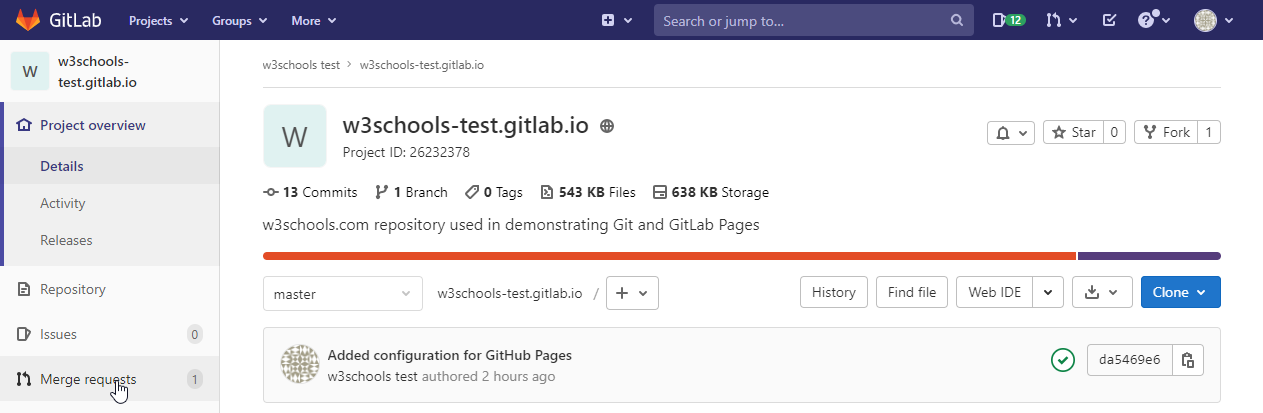Open merge requests icon in top navbar
The image size is (1263, 413).
coord(1061,20)
